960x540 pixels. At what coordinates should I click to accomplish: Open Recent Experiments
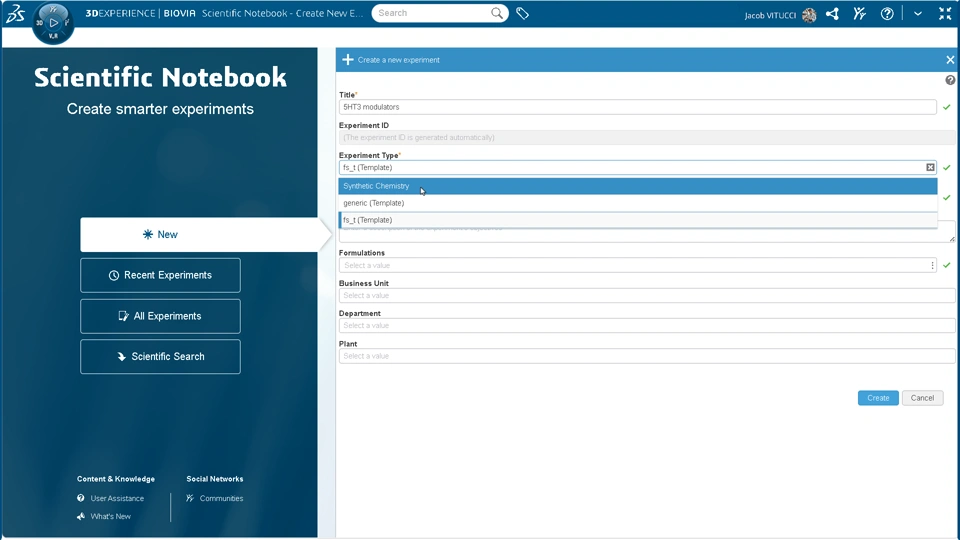[160, 275]
